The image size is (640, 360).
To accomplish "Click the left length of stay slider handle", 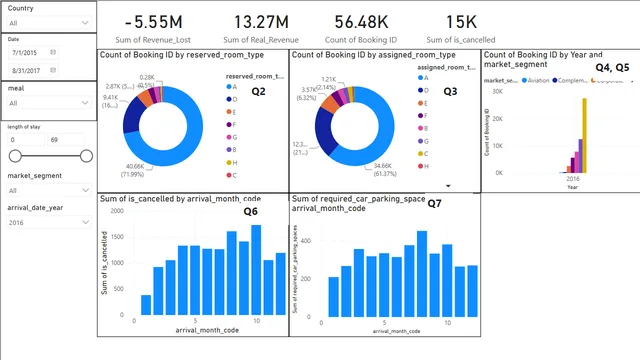I will point(15,156).
